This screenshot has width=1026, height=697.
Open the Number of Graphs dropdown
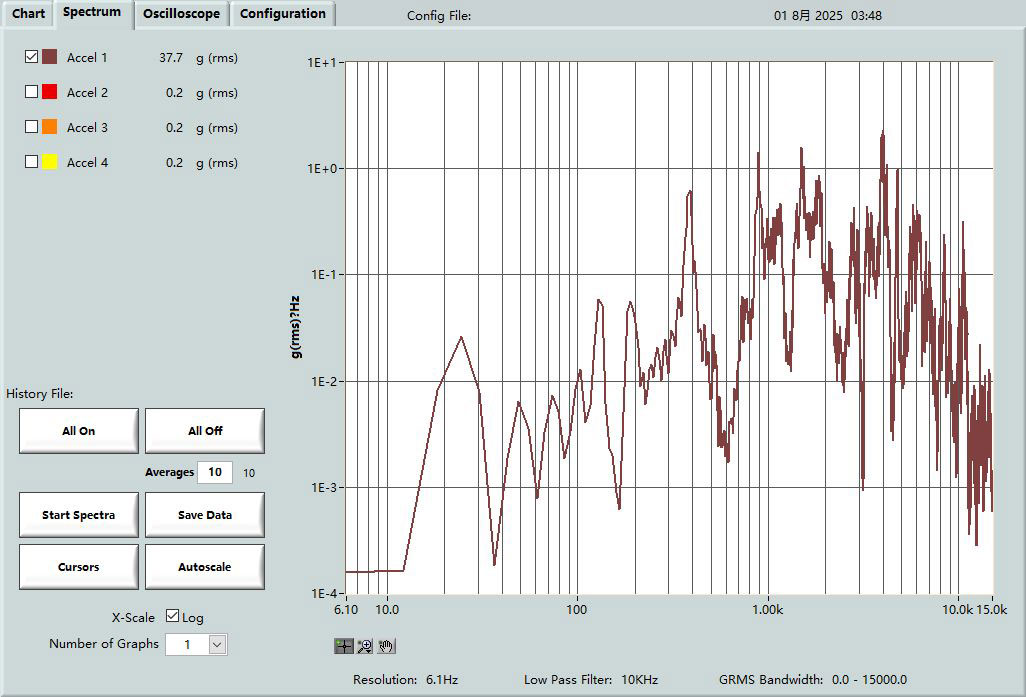pos(218,645)
